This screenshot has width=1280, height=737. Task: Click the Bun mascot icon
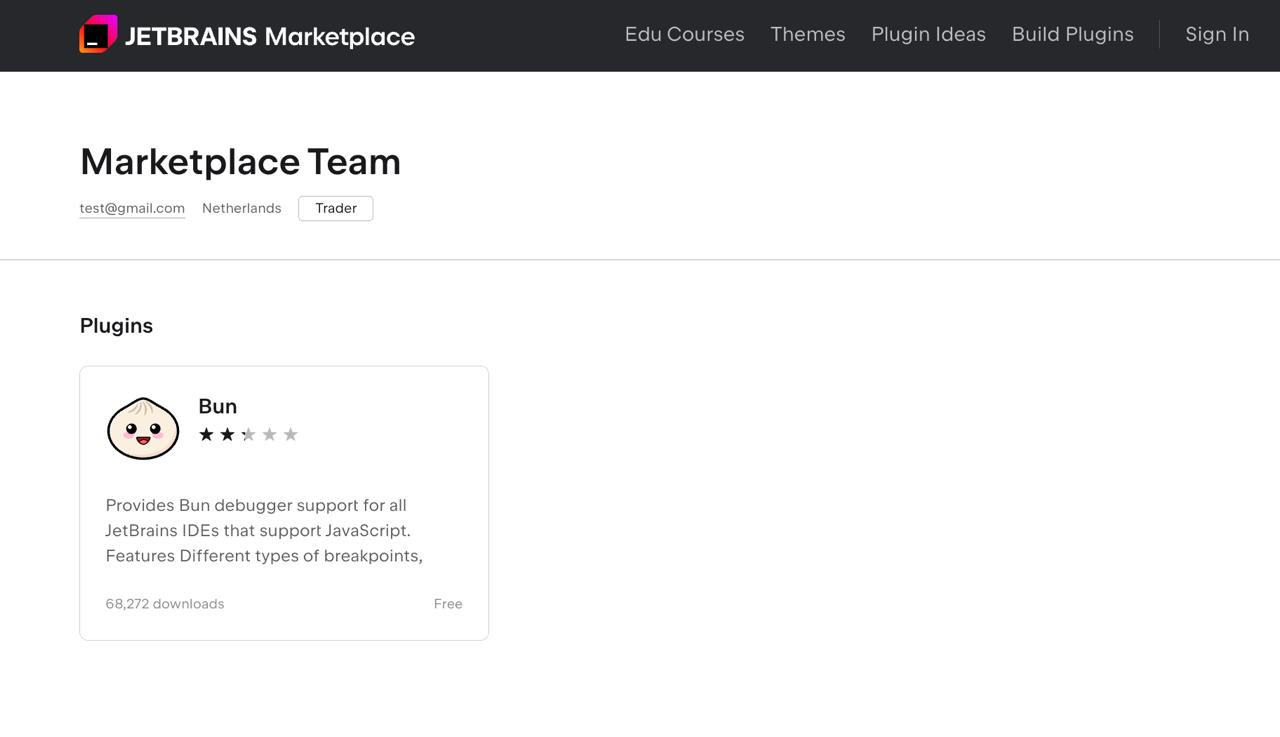(x=143, y=428)
